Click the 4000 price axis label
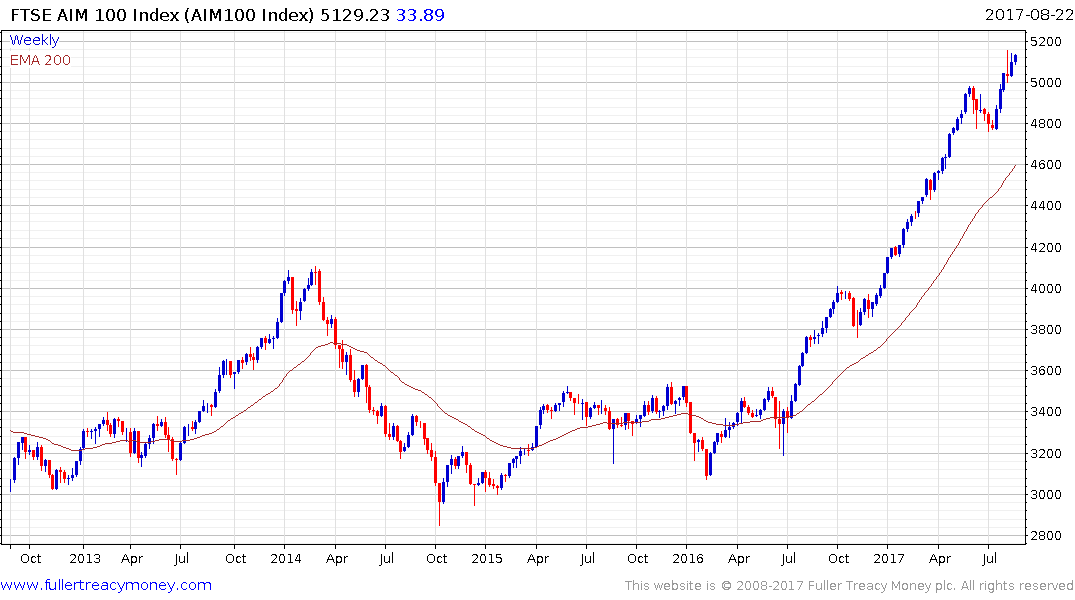 click(x=1046, y=289)
